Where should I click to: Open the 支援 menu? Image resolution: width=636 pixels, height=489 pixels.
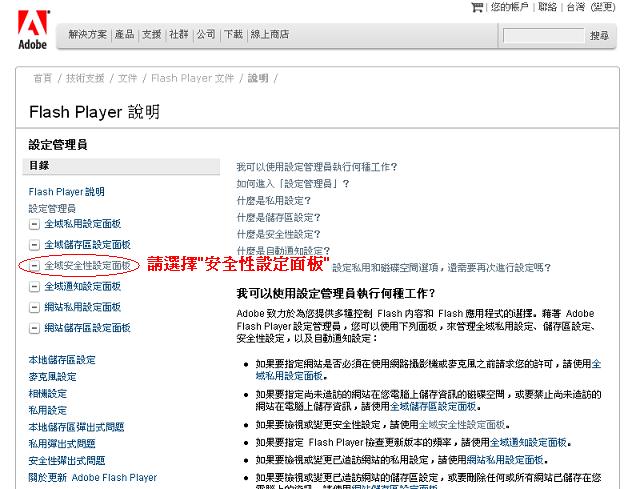tap(152, 34)
